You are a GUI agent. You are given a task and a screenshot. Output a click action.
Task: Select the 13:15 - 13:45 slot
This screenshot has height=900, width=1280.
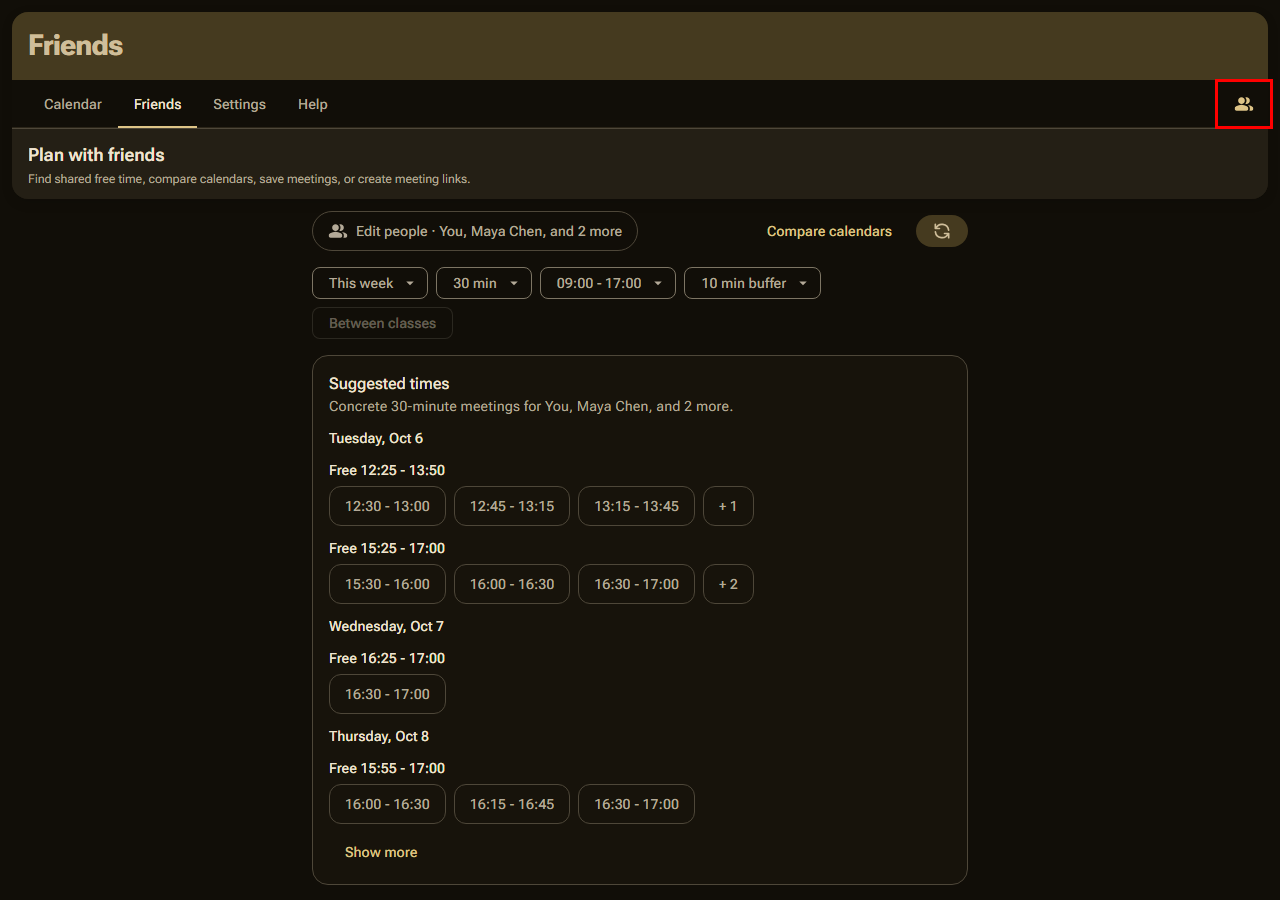[636, 506]
